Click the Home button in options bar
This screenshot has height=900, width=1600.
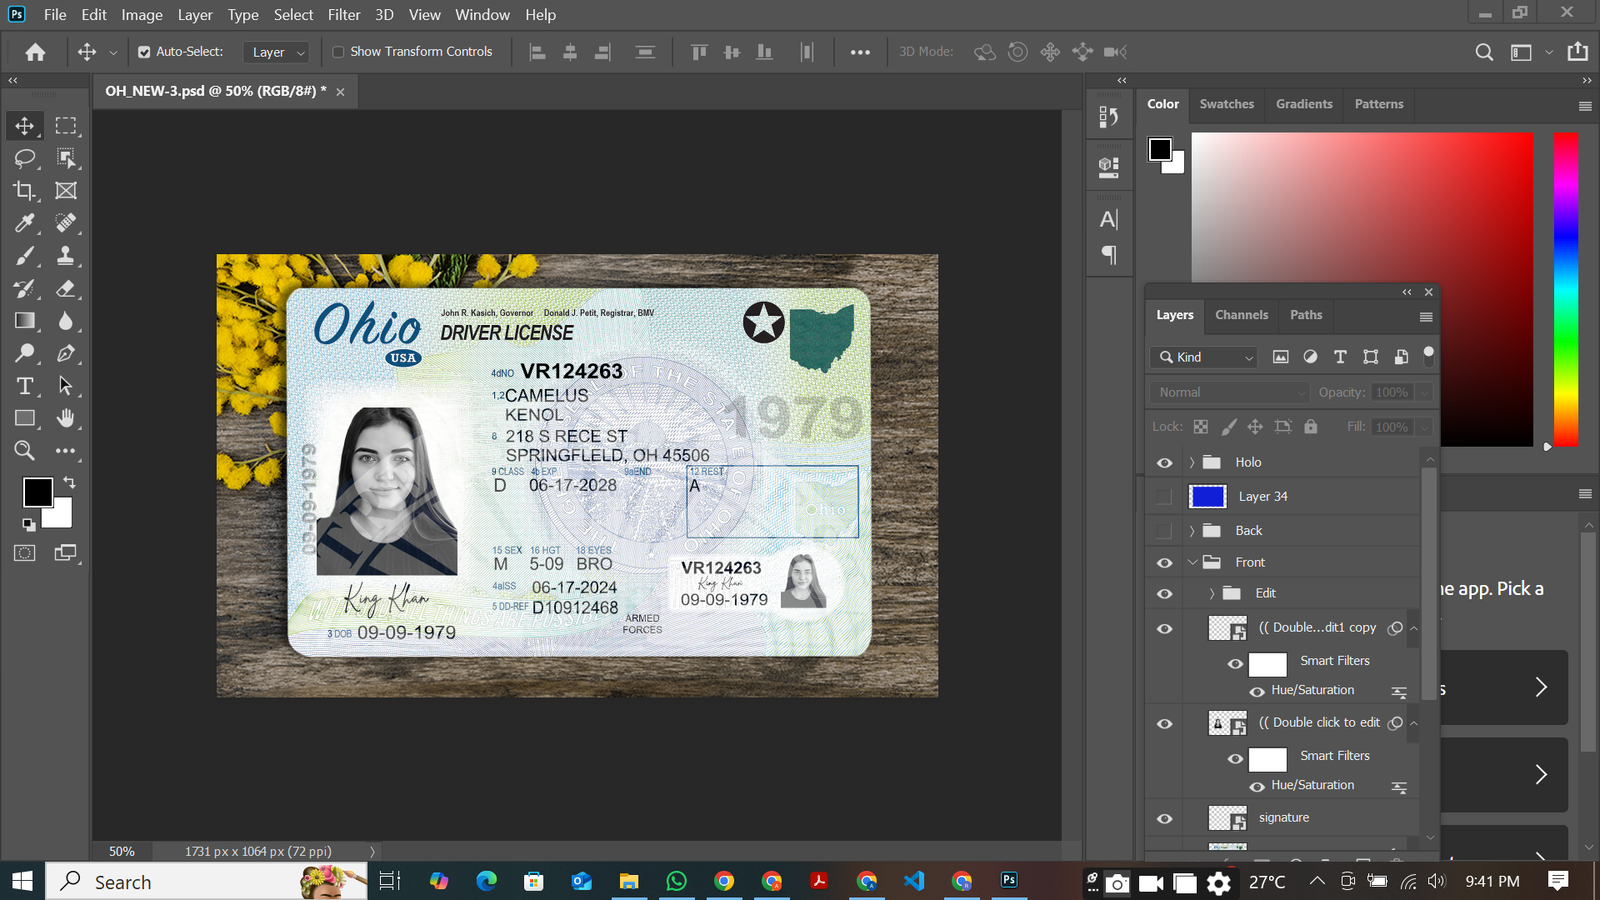[35, 52]
